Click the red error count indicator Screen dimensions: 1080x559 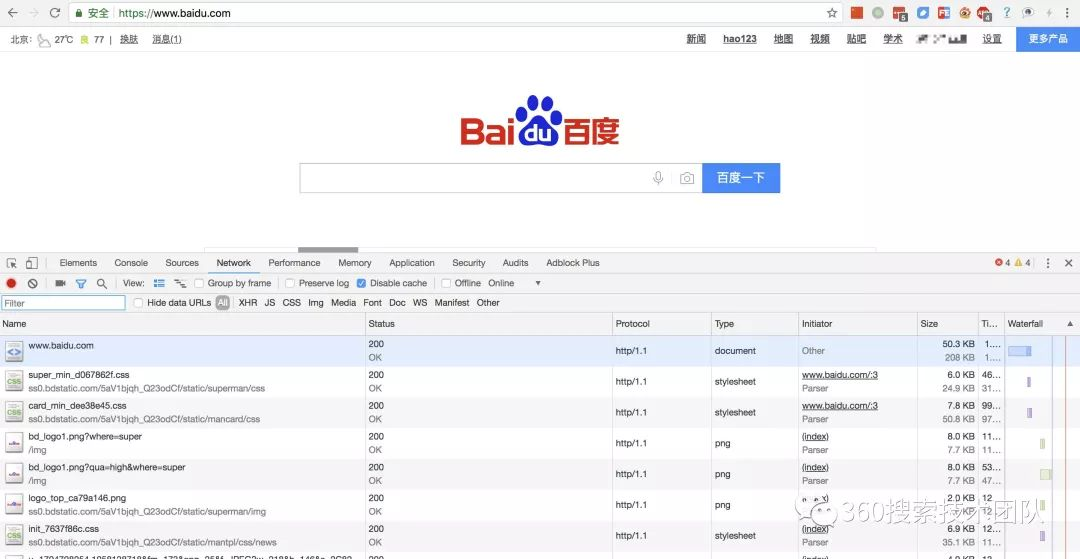[1002, 263]
